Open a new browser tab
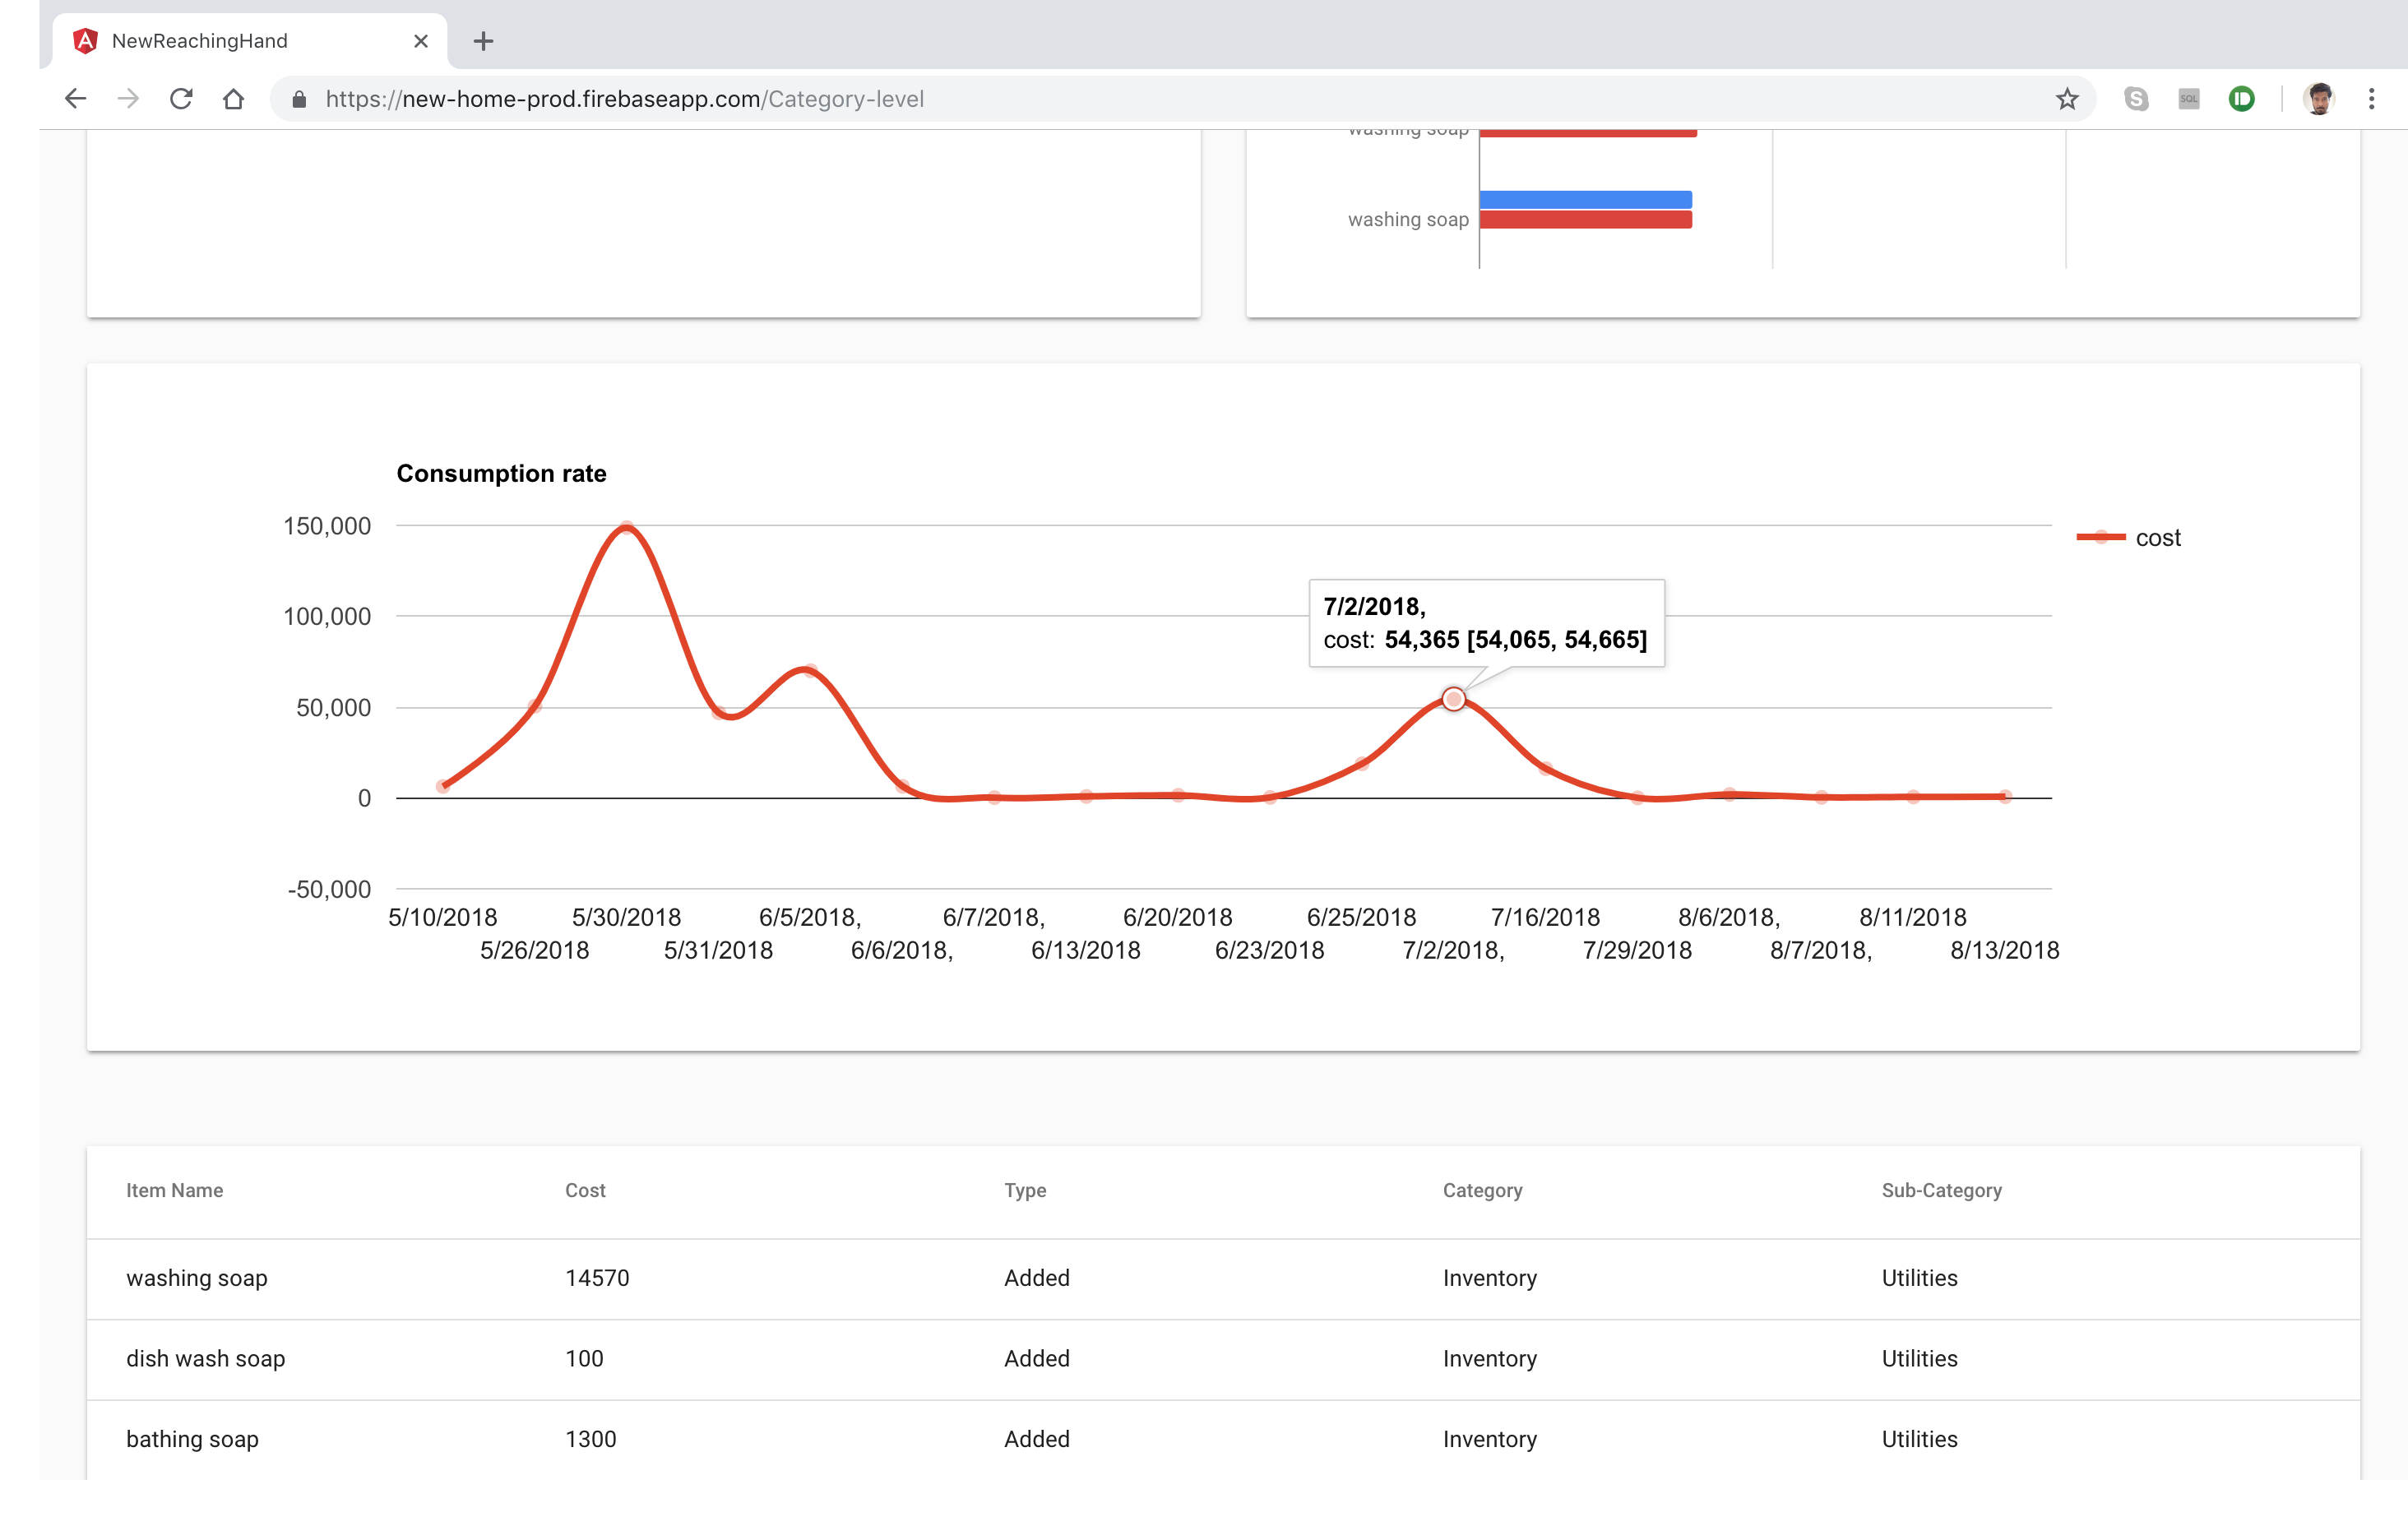Screen dimensions: 2408x1526 483,41
